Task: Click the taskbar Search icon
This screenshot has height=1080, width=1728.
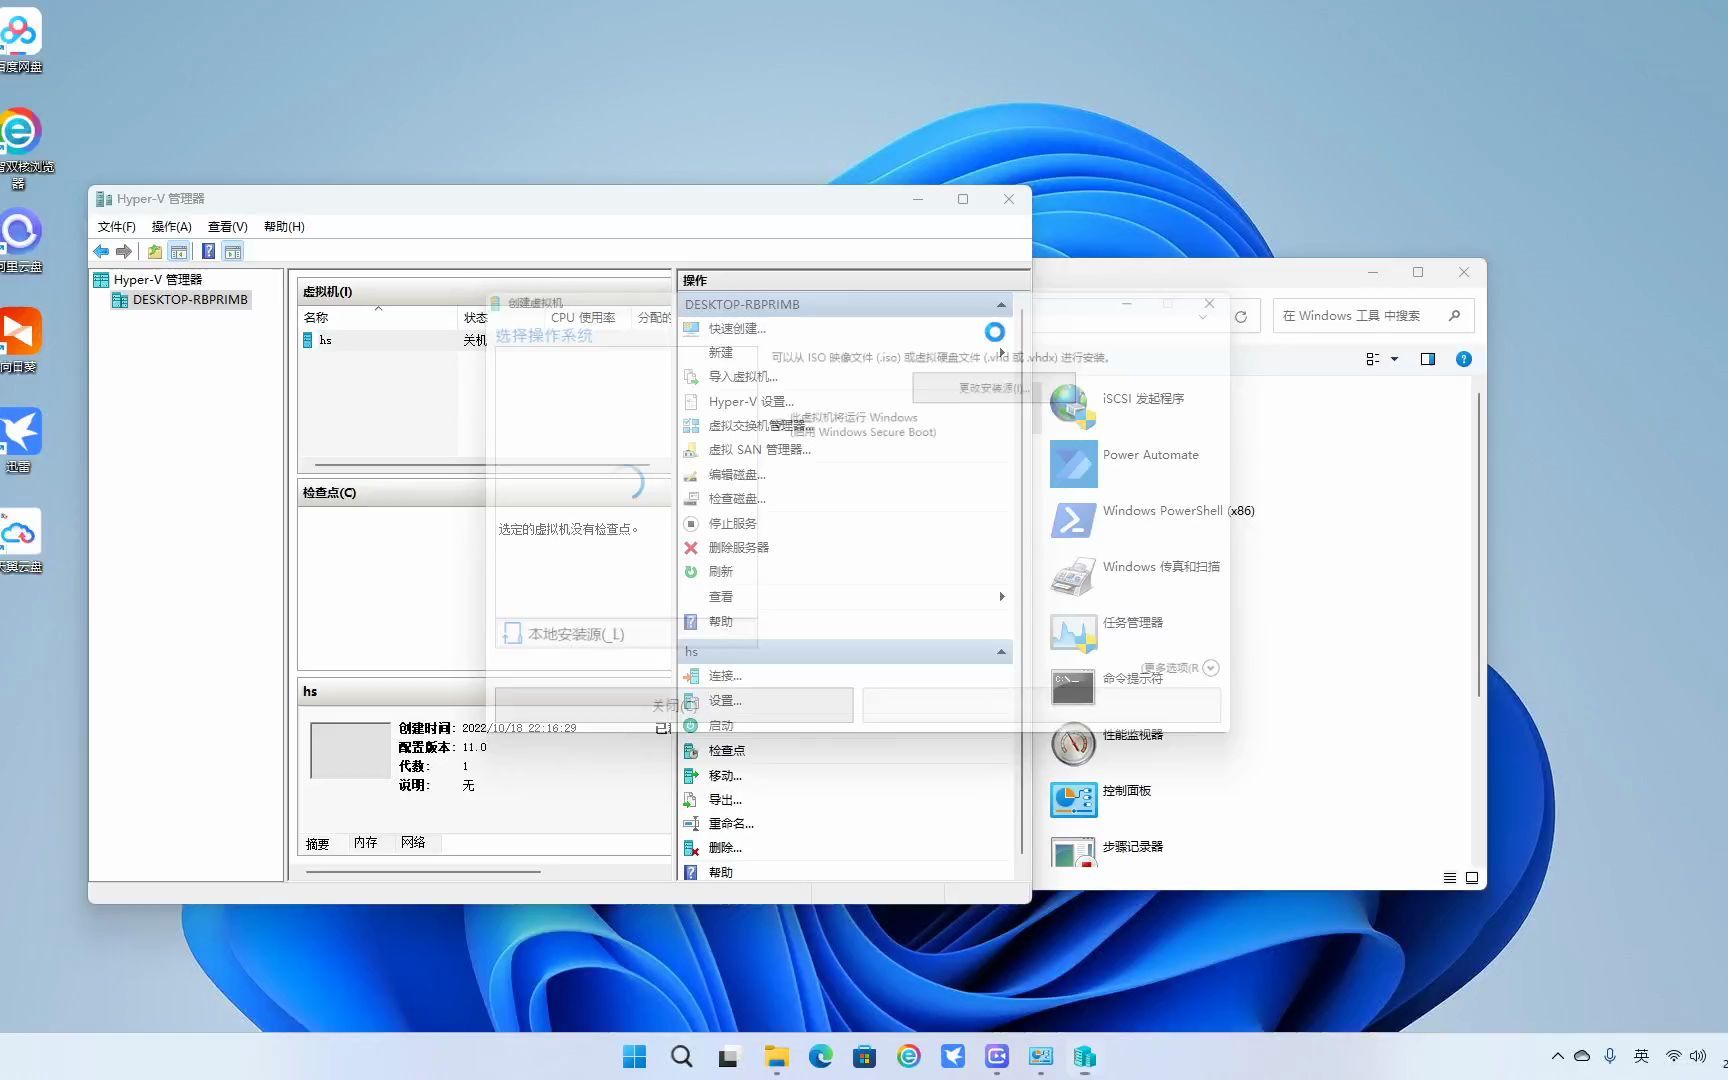Action: pyautogui.click(x=681, y=1057)
